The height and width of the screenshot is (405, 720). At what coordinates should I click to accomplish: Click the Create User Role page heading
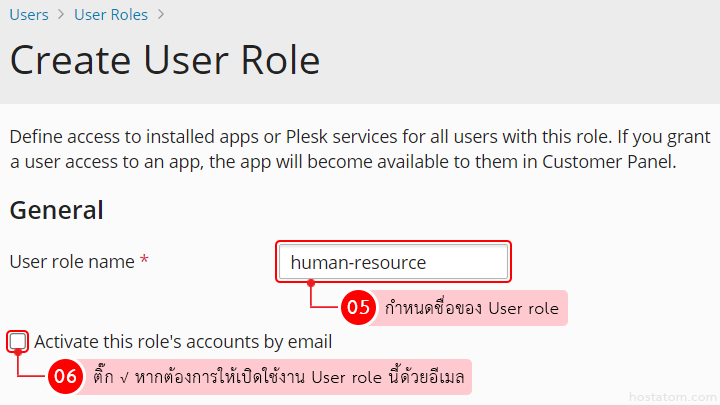[165, 61]
